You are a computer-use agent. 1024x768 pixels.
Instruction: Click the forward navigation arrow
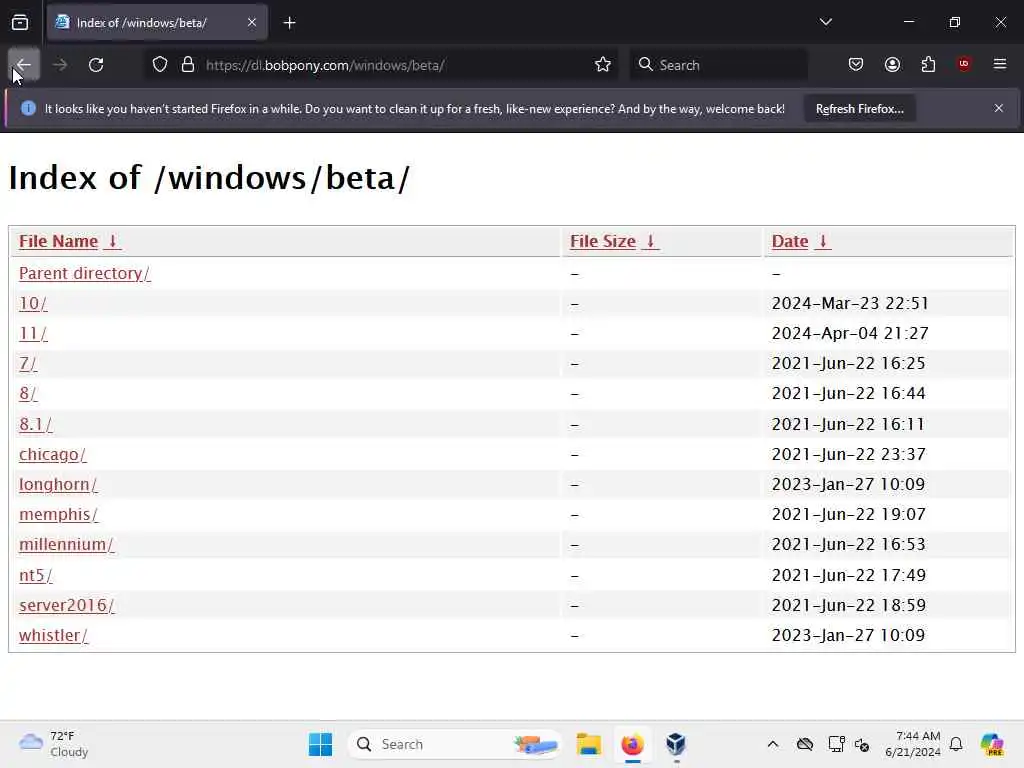click(x=59, y=65)
